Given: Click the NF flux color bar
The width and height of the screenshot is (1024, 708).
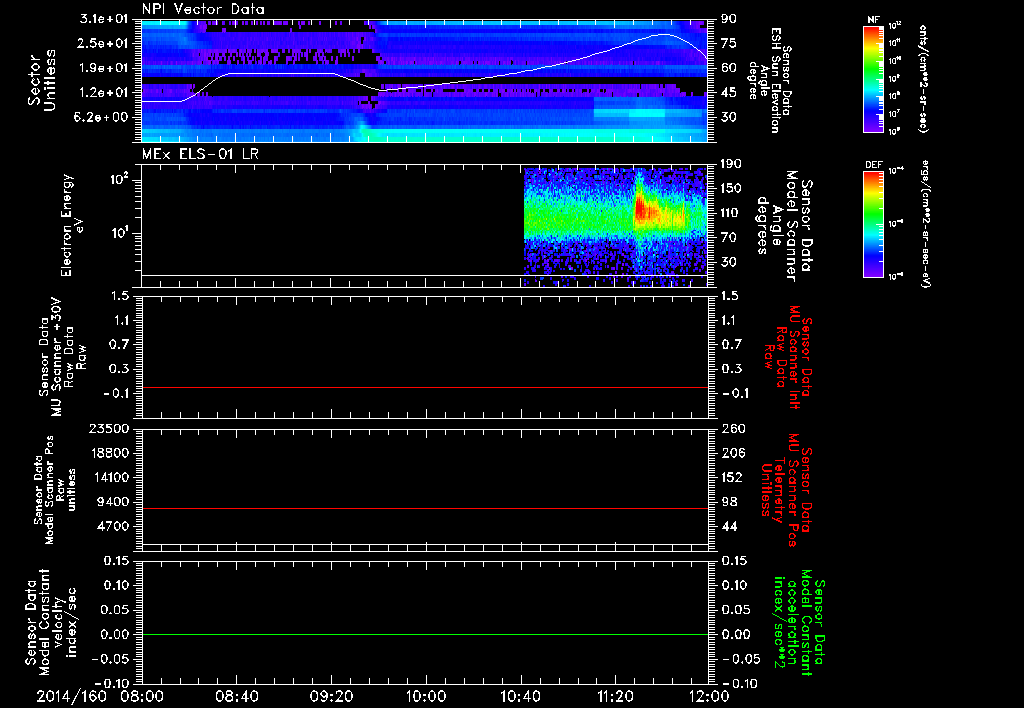Looking at the screenshot, I should click(873, 79).
